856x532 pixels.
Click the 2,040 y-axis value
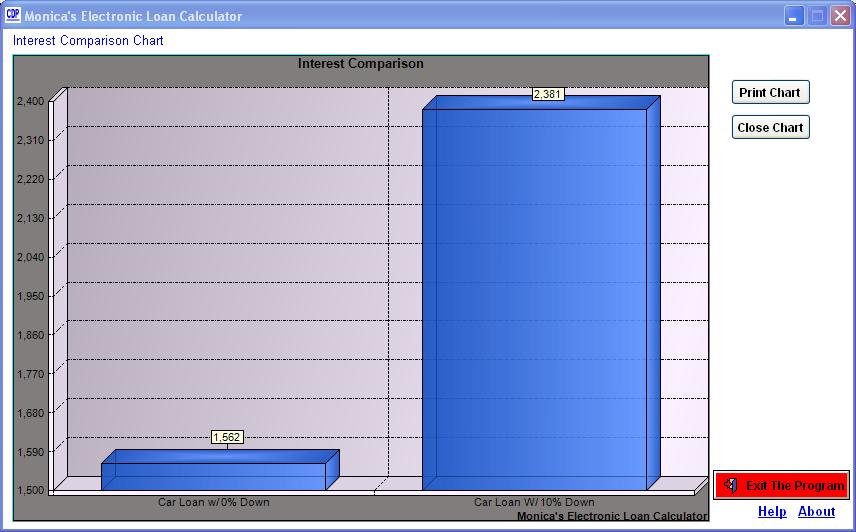point(31,257)
